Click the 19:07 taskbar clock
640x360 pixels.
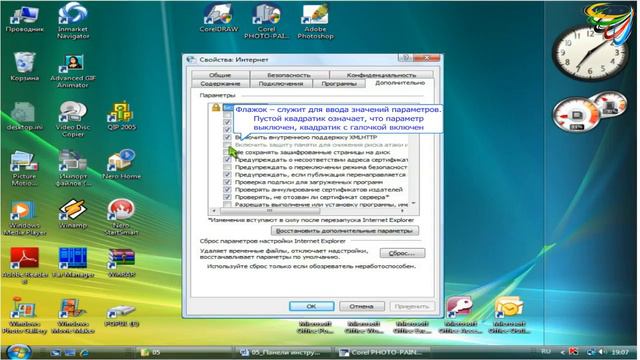(620, 351)
